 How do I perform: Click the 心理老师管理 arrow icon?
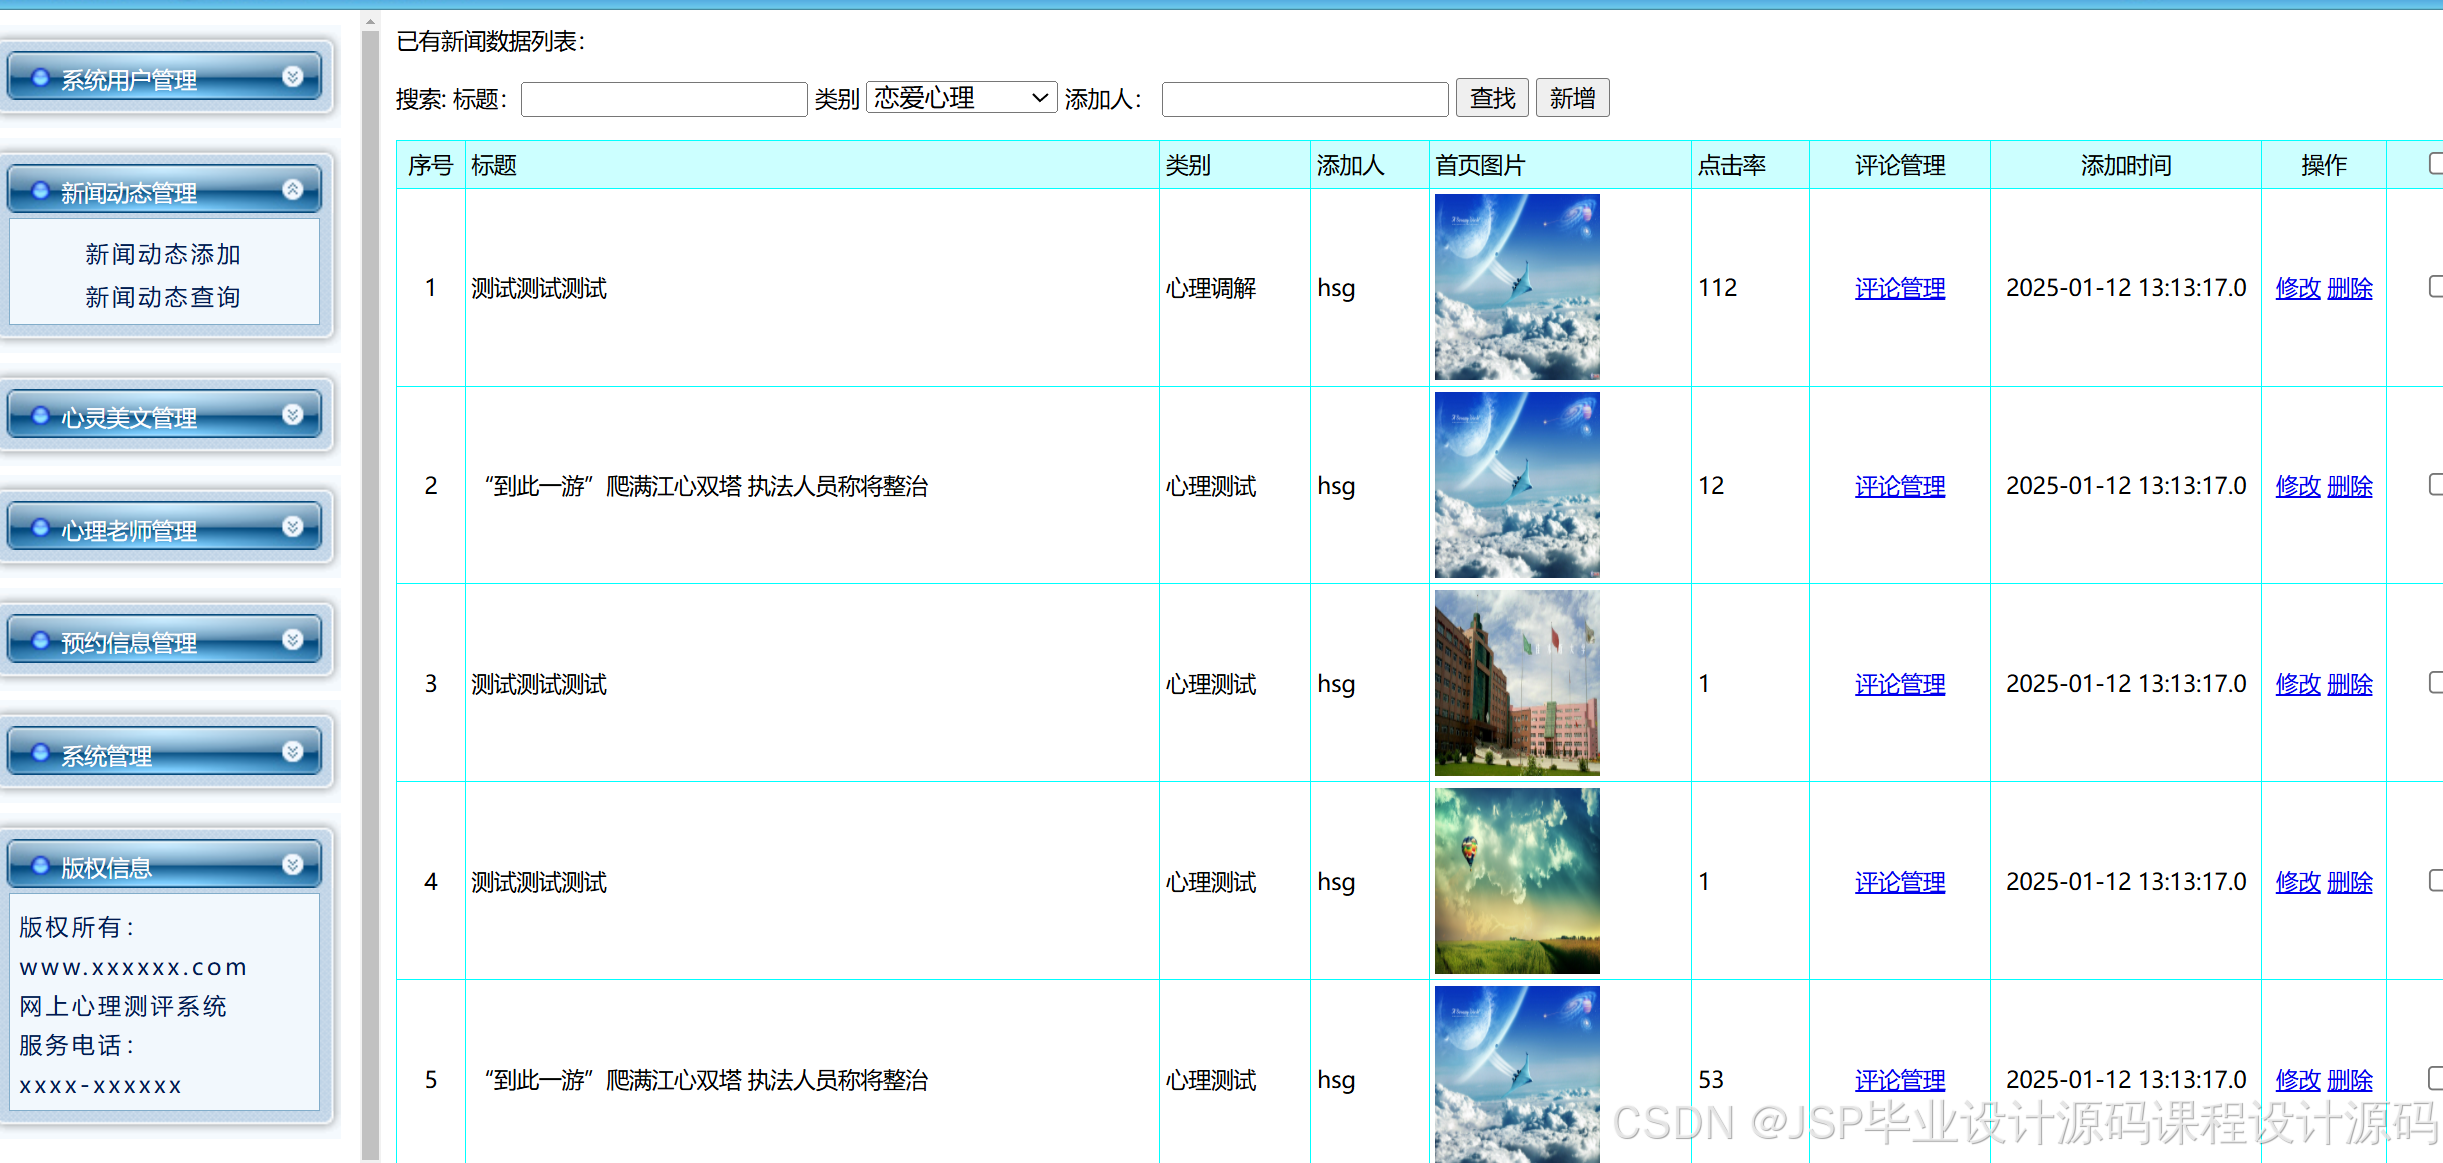(293, 527)
